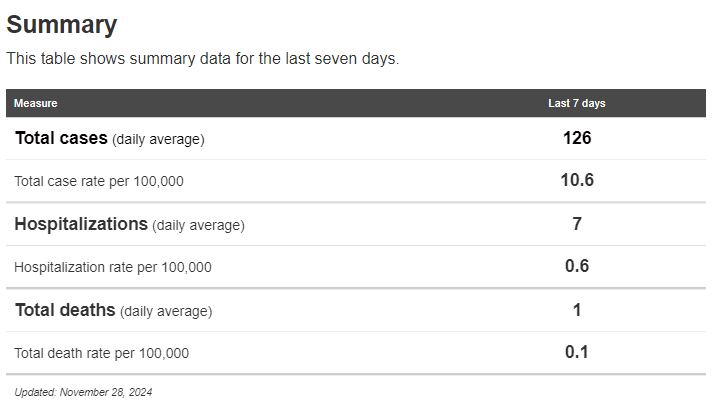This screenshot has width=716, height=420.
Task: Click the Summary heading
Action: pyautogui.click(x=62, y=25)
